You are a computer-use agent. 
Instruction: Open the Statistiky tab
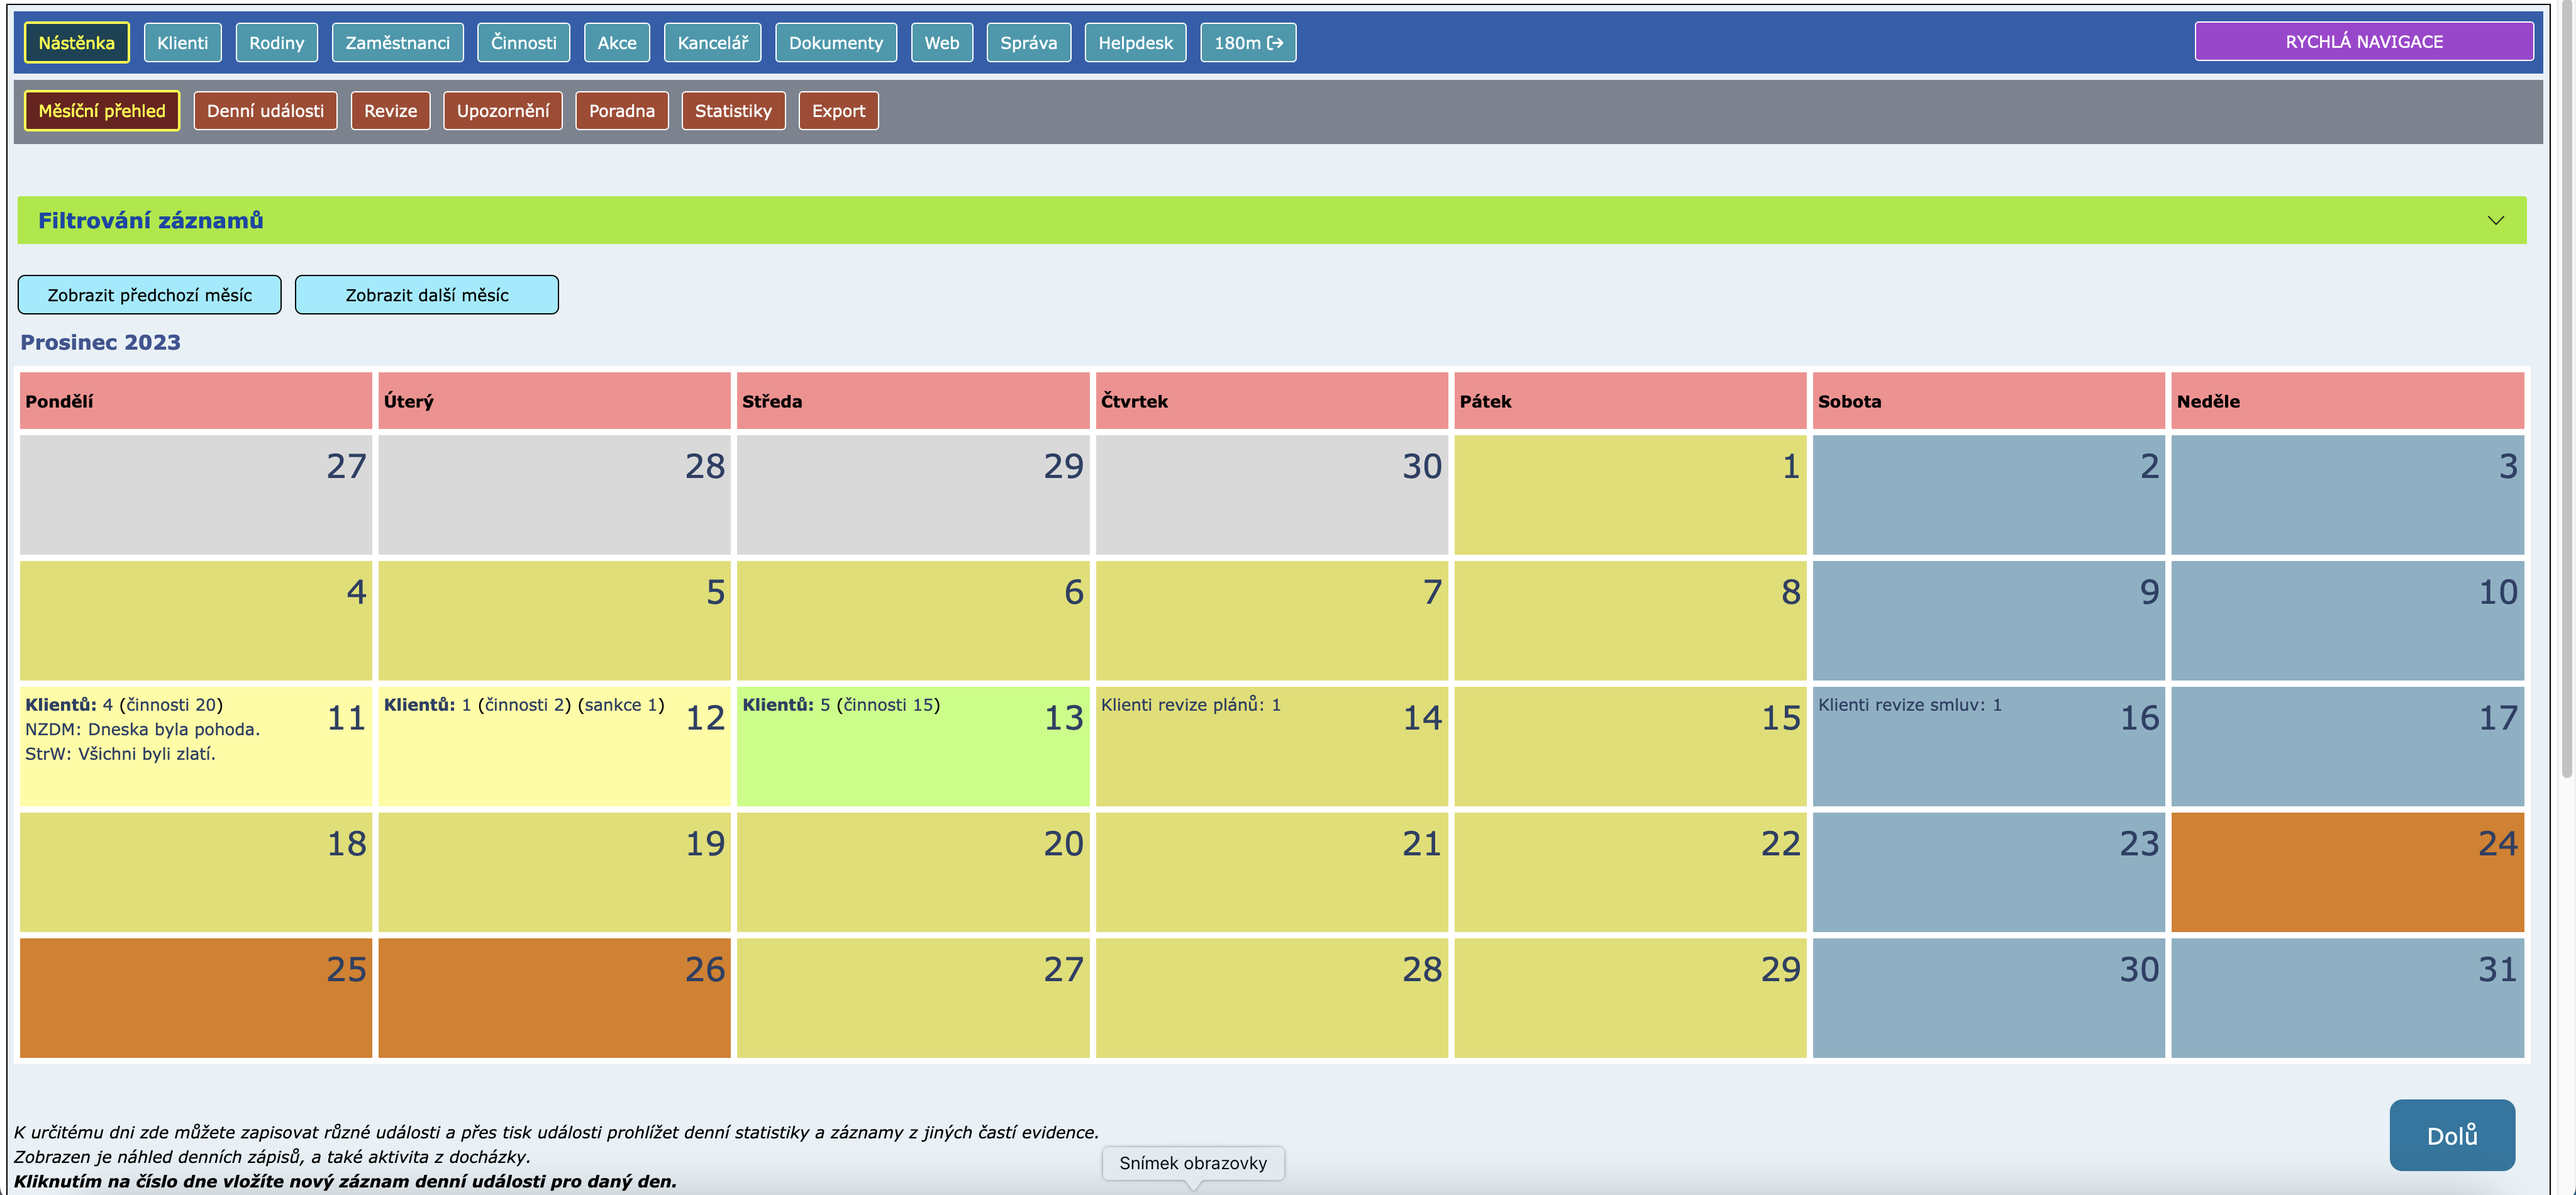(x=732, y=111)
